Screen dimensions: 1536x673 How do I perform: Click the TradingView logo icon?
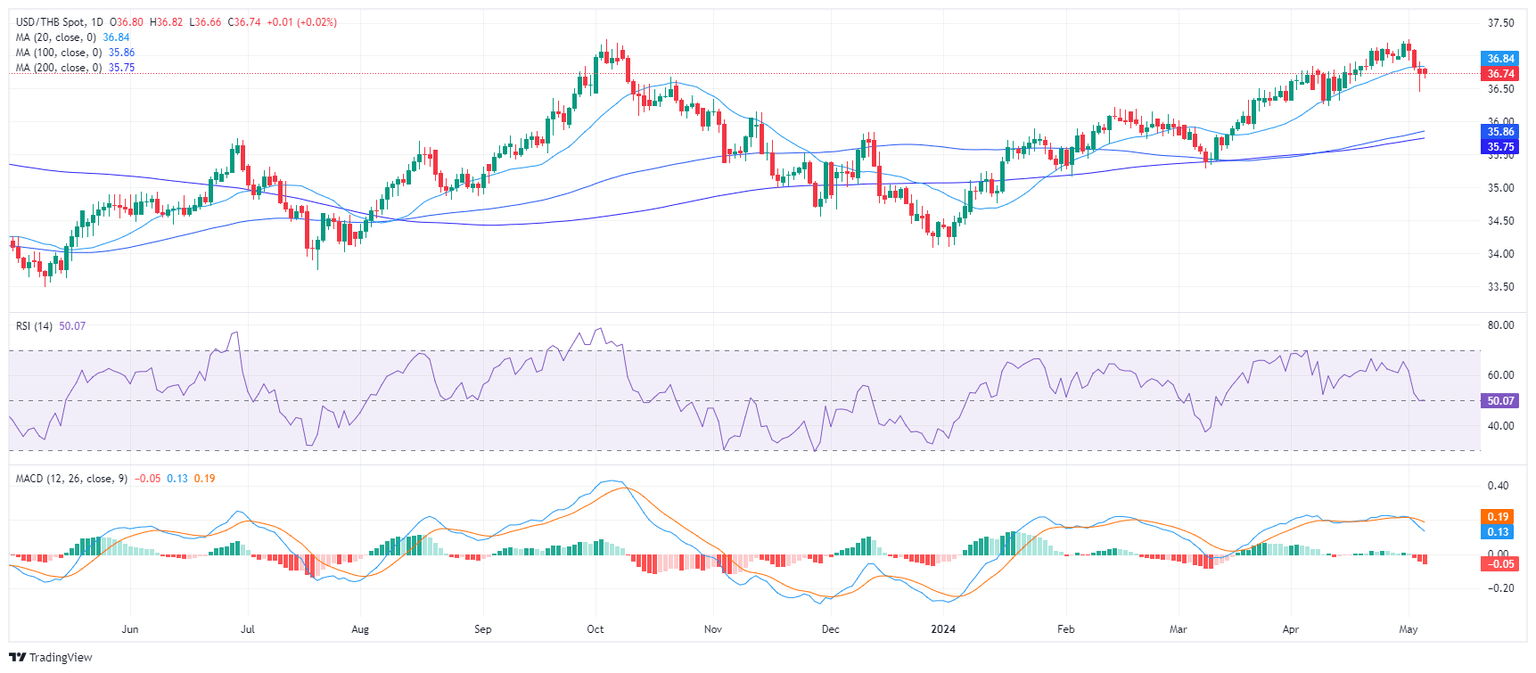17,657
